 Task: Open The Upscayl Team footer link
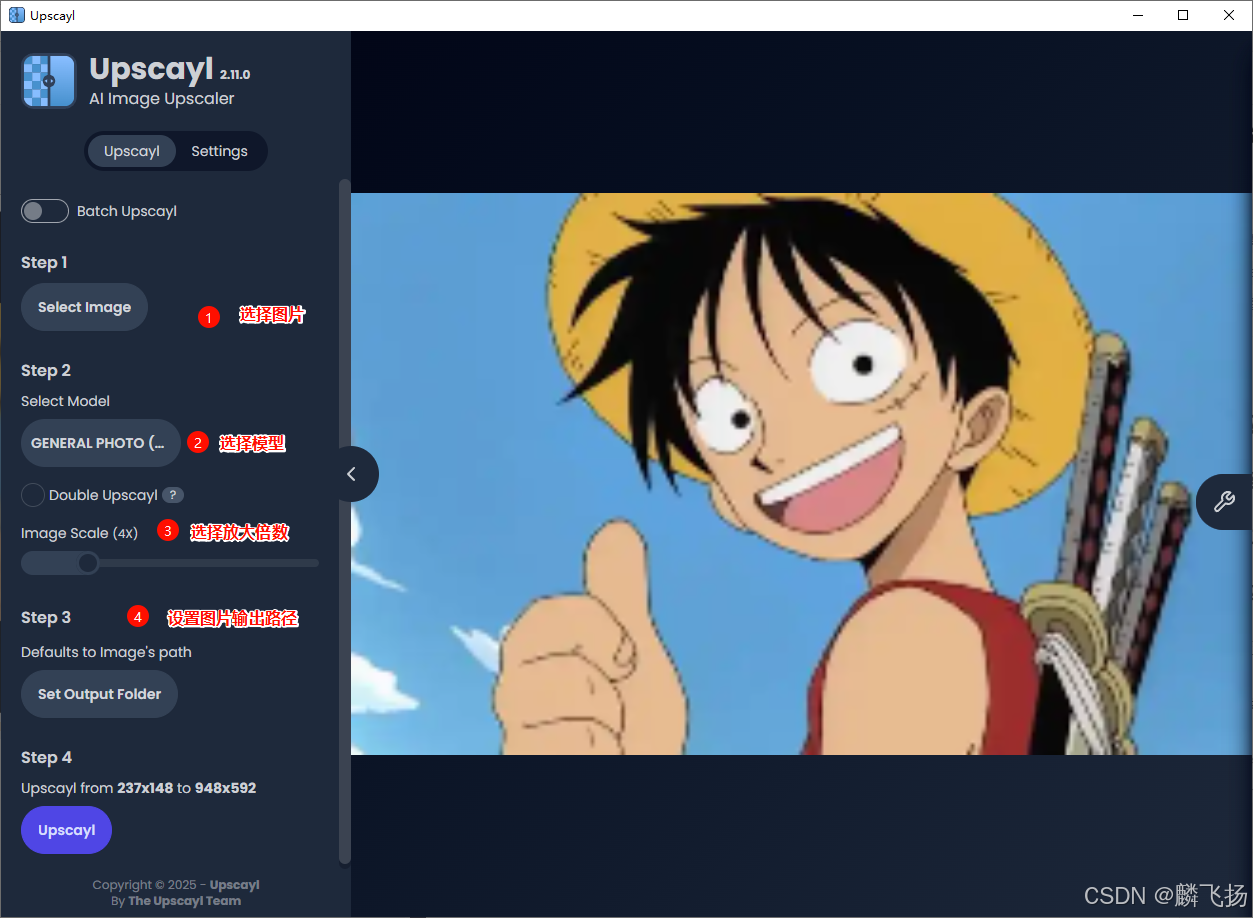click(184, 901)
